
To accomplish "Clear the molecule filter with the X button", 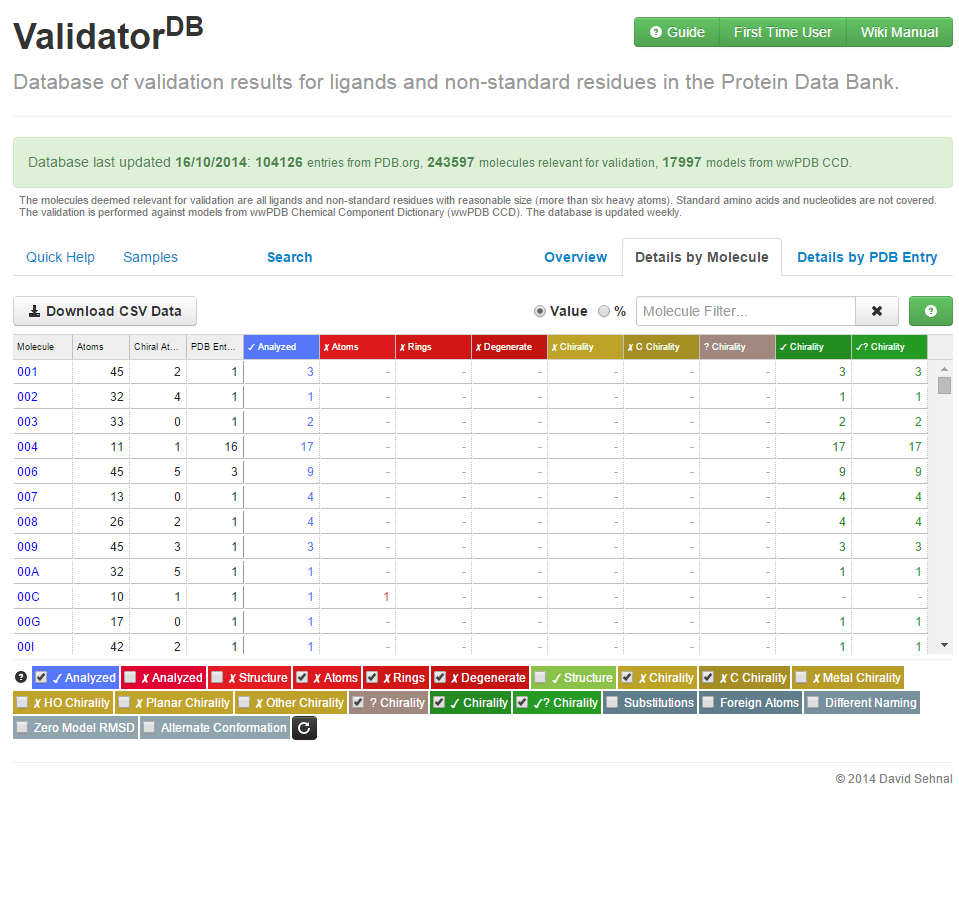I will [x=876, y=311].
